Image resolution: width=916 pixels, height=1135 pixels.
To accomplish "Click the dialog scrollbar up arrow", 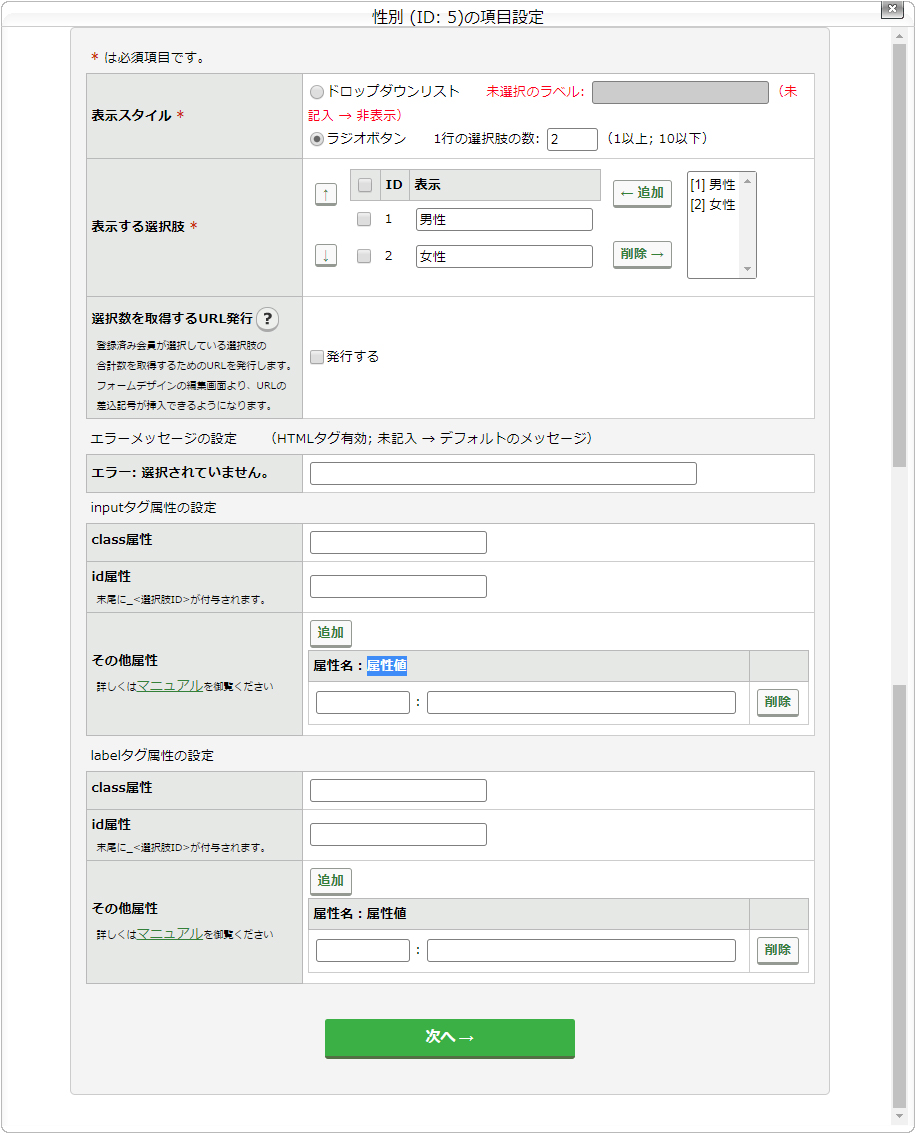I will (x=899, y=35).
